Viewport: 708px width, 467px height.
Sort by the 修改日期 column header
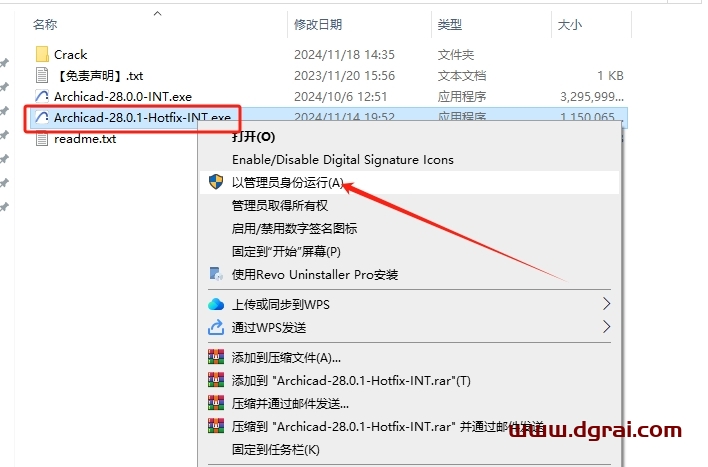(x=318, y=24)
